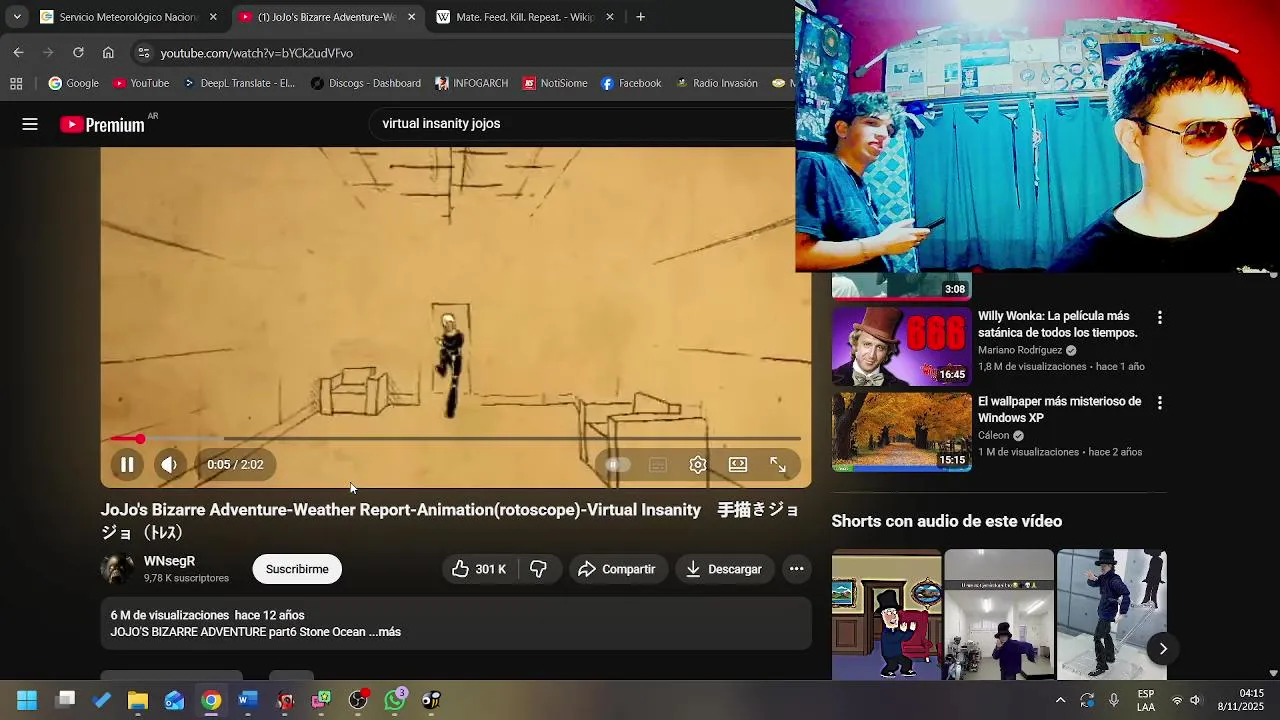This screenshot has height=720, width=1280.
Task: Toggle subtitles in the player controls
Action: point(658,465)
